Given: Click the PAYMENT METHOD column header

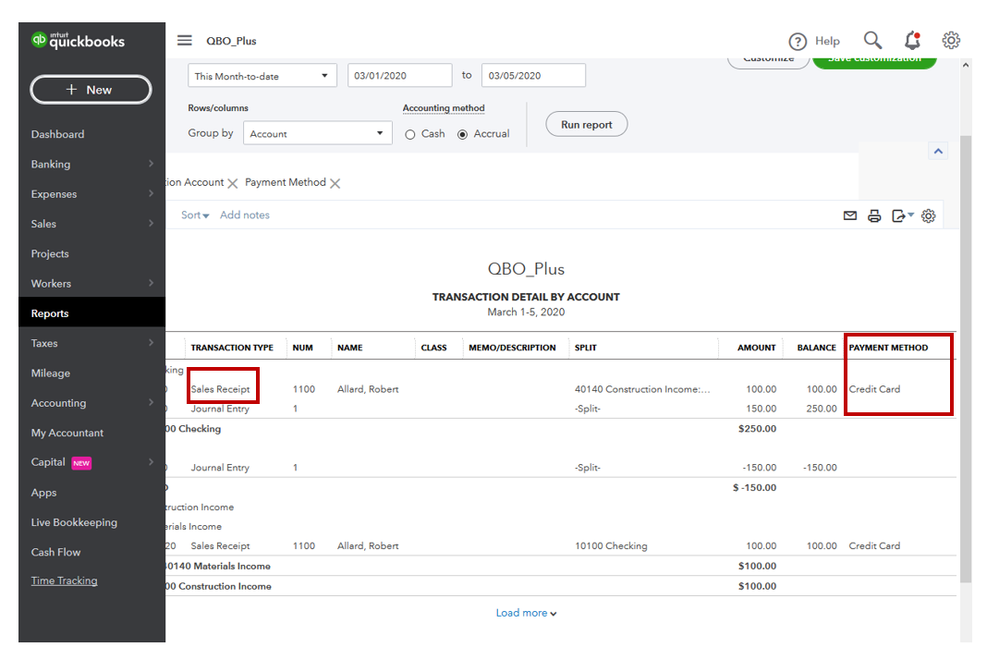Looking at the screenshot, I should [x=888, y=348].
